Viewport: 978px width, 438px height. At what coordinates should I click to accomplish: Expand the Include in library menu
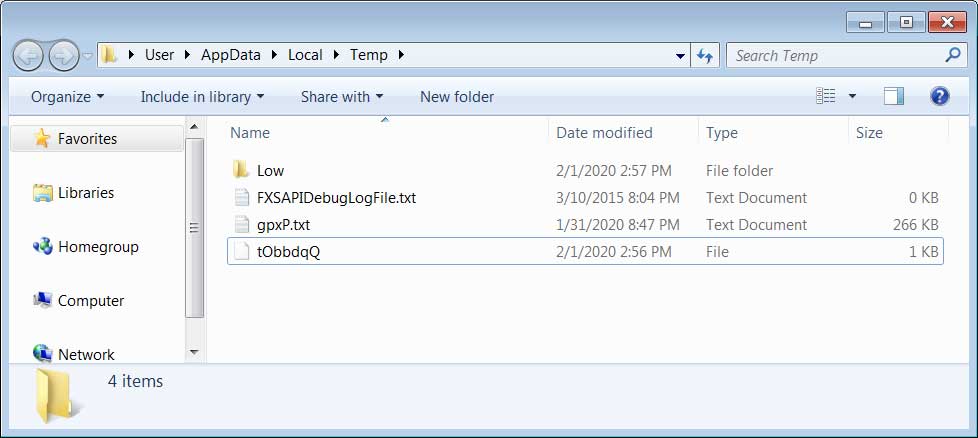click(202, 97)
